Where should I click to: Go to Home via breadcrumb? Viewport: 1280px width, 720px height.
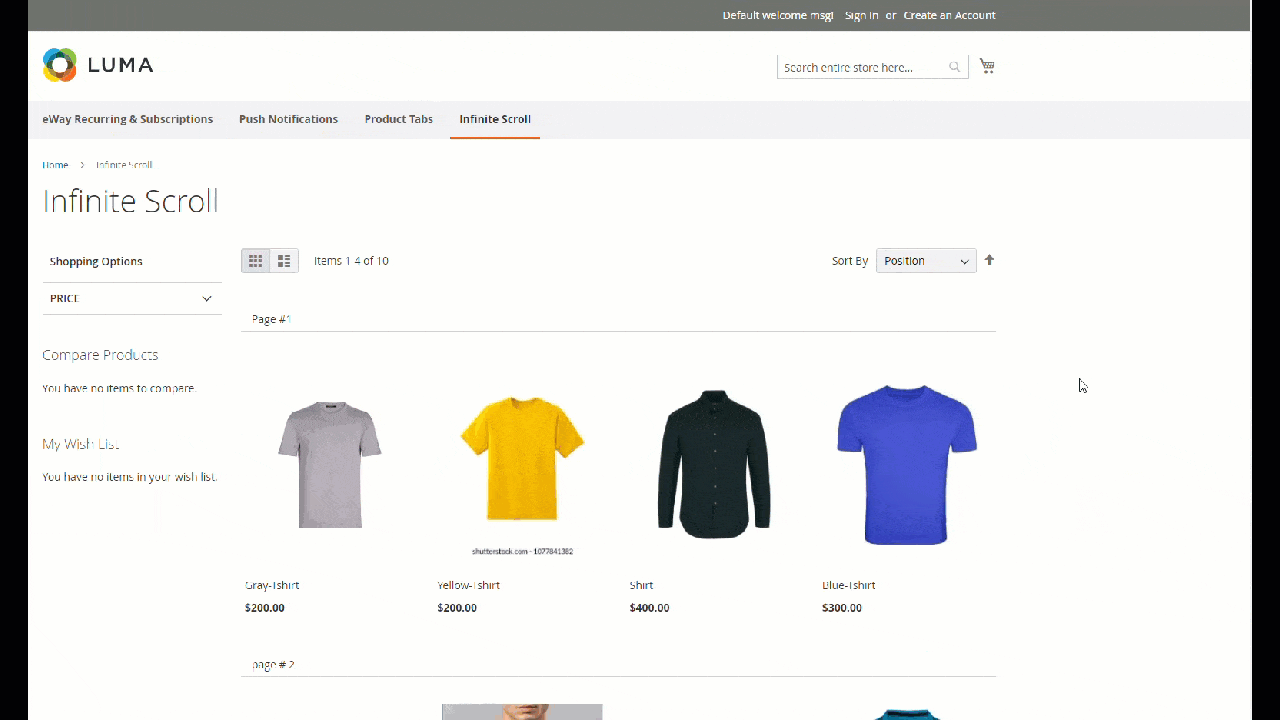pyautogui.click(x=55, y=165)
